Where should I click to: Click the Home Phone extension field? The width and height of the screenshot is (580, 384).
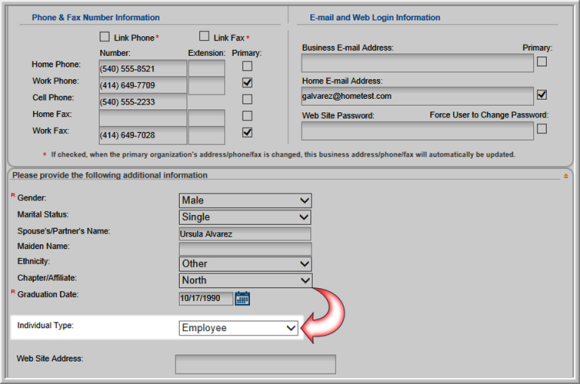[206, 68]
